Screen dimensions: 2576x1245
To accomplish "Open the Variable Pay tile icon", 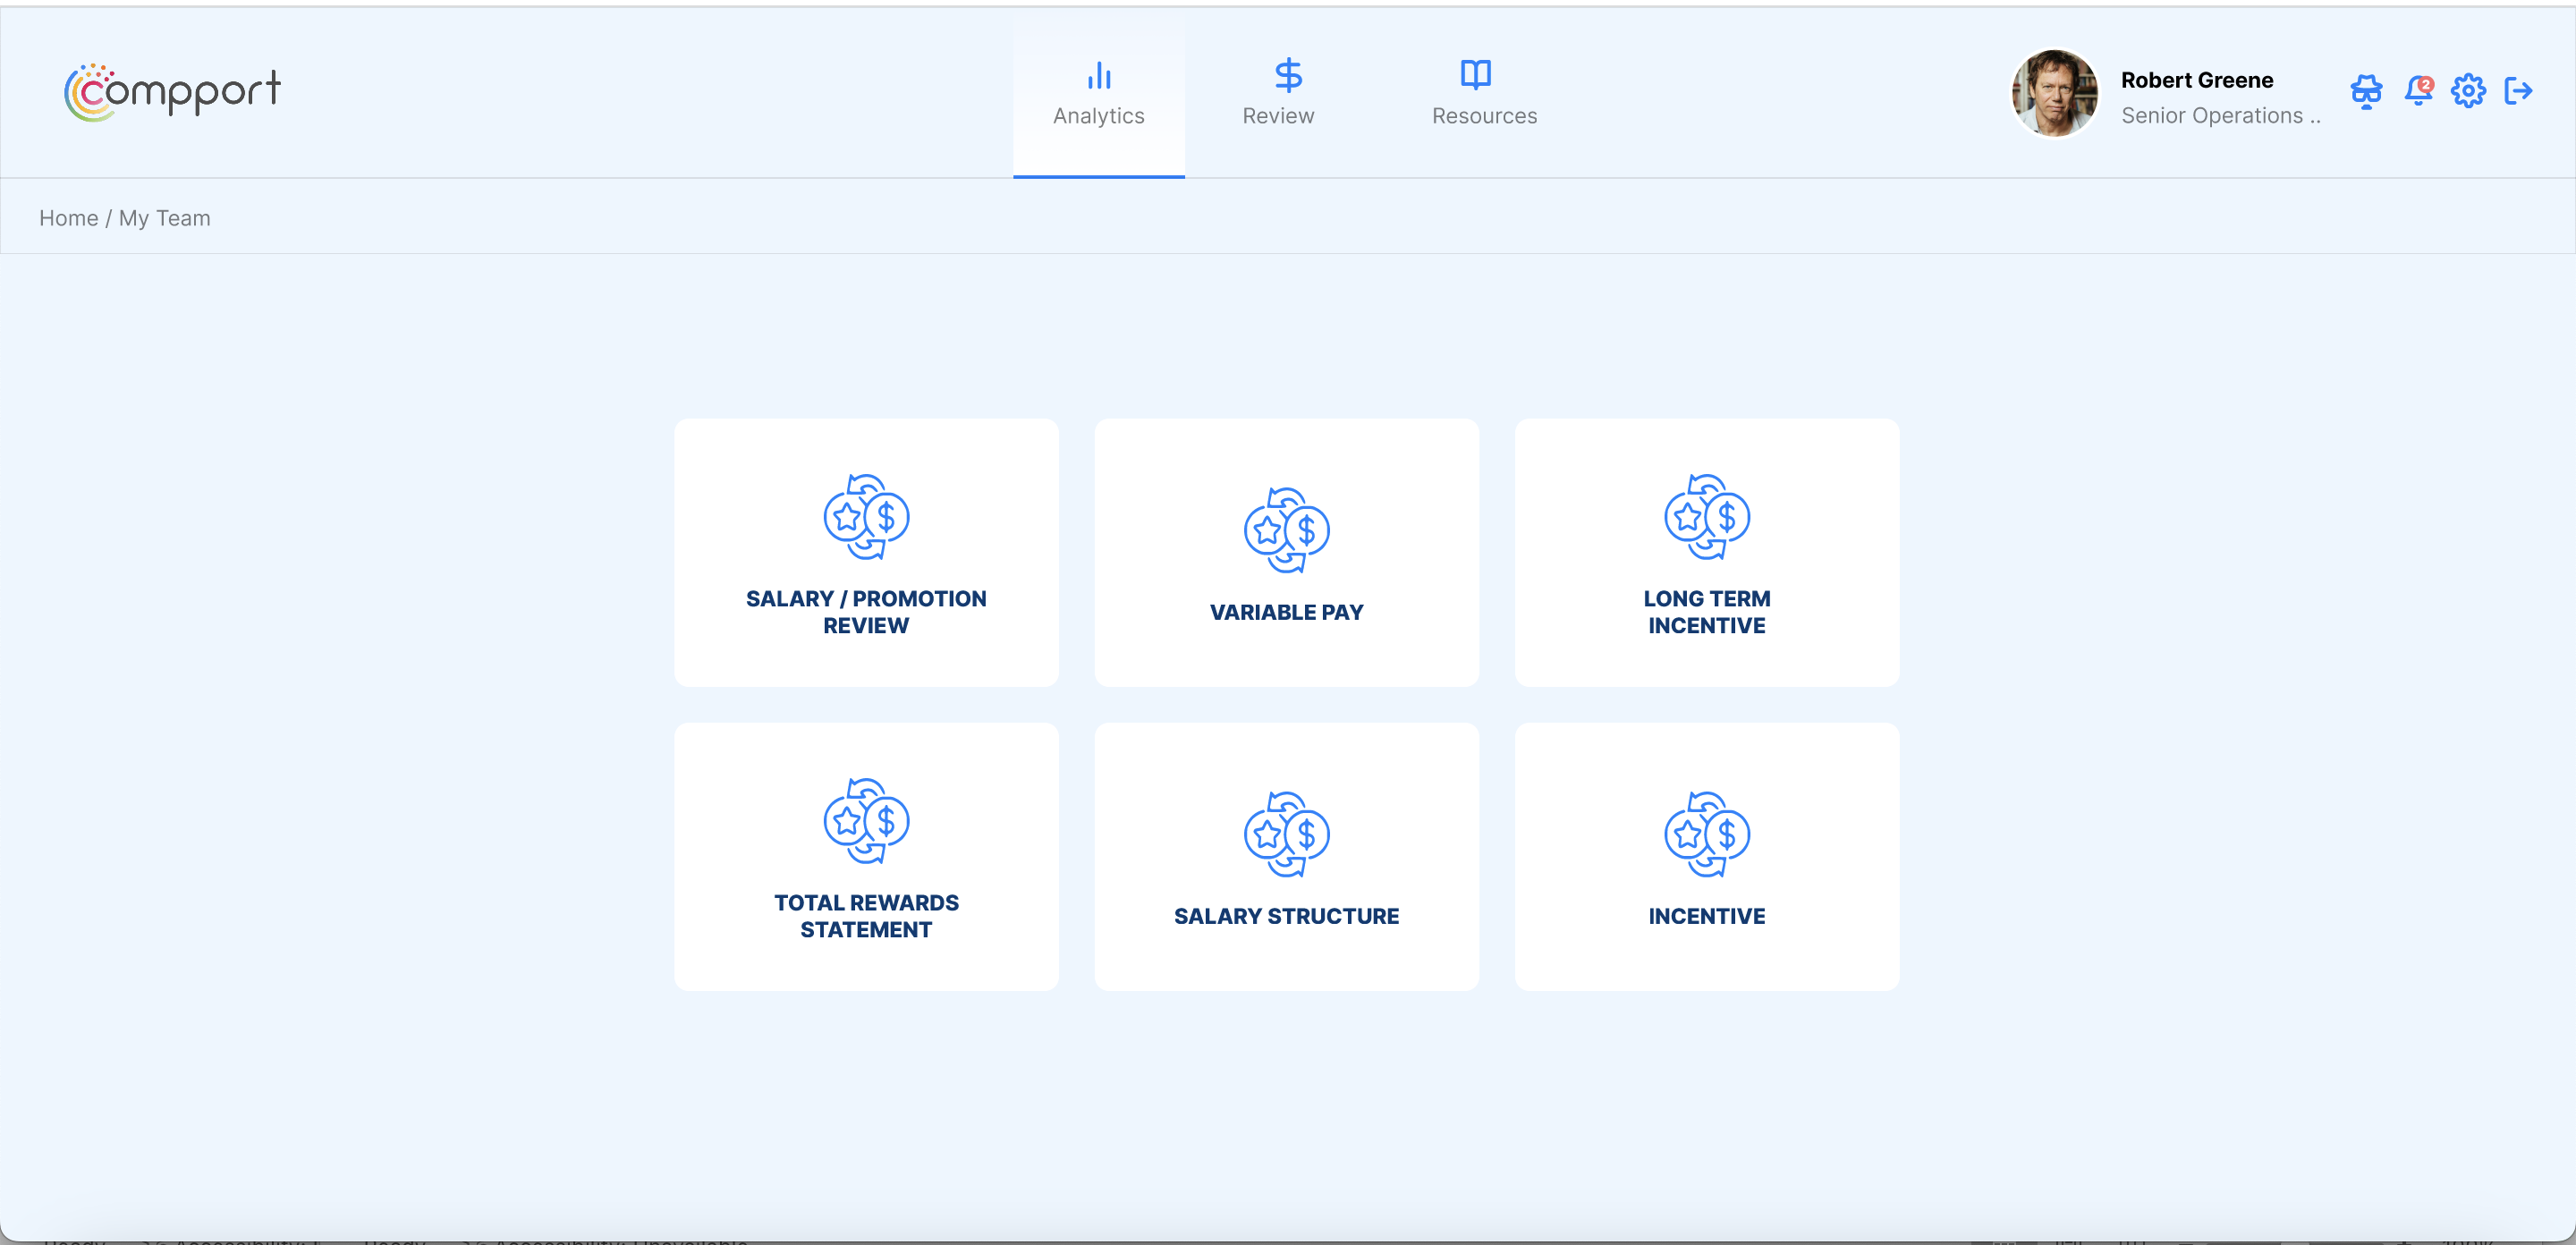I will 1287,531.
